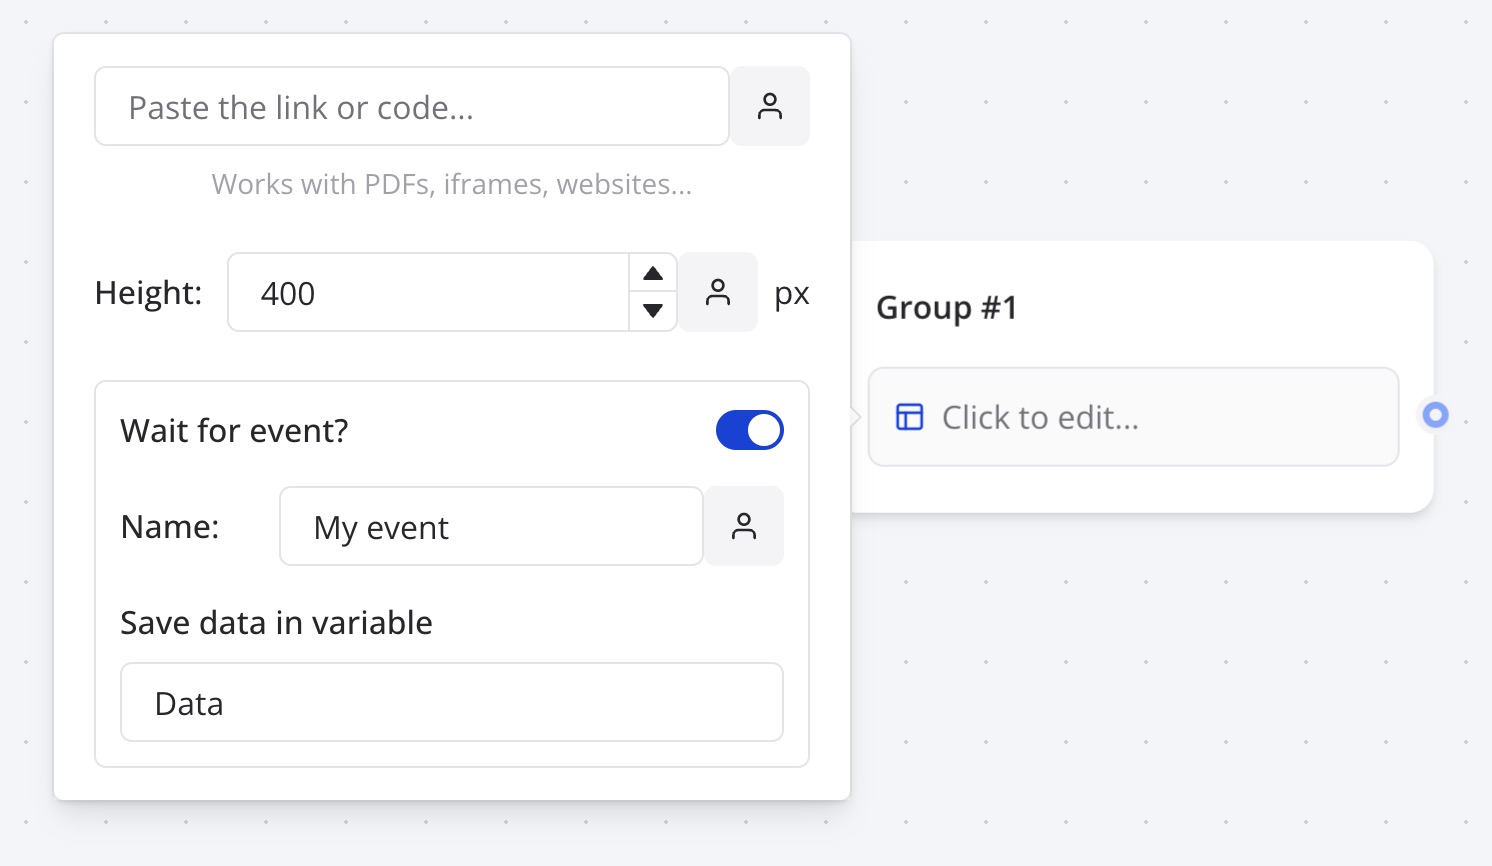The image size is (1492, 866).
Task: Click the 'Works with PDFs, iframes, websites' hint
Action: point(451,184)
